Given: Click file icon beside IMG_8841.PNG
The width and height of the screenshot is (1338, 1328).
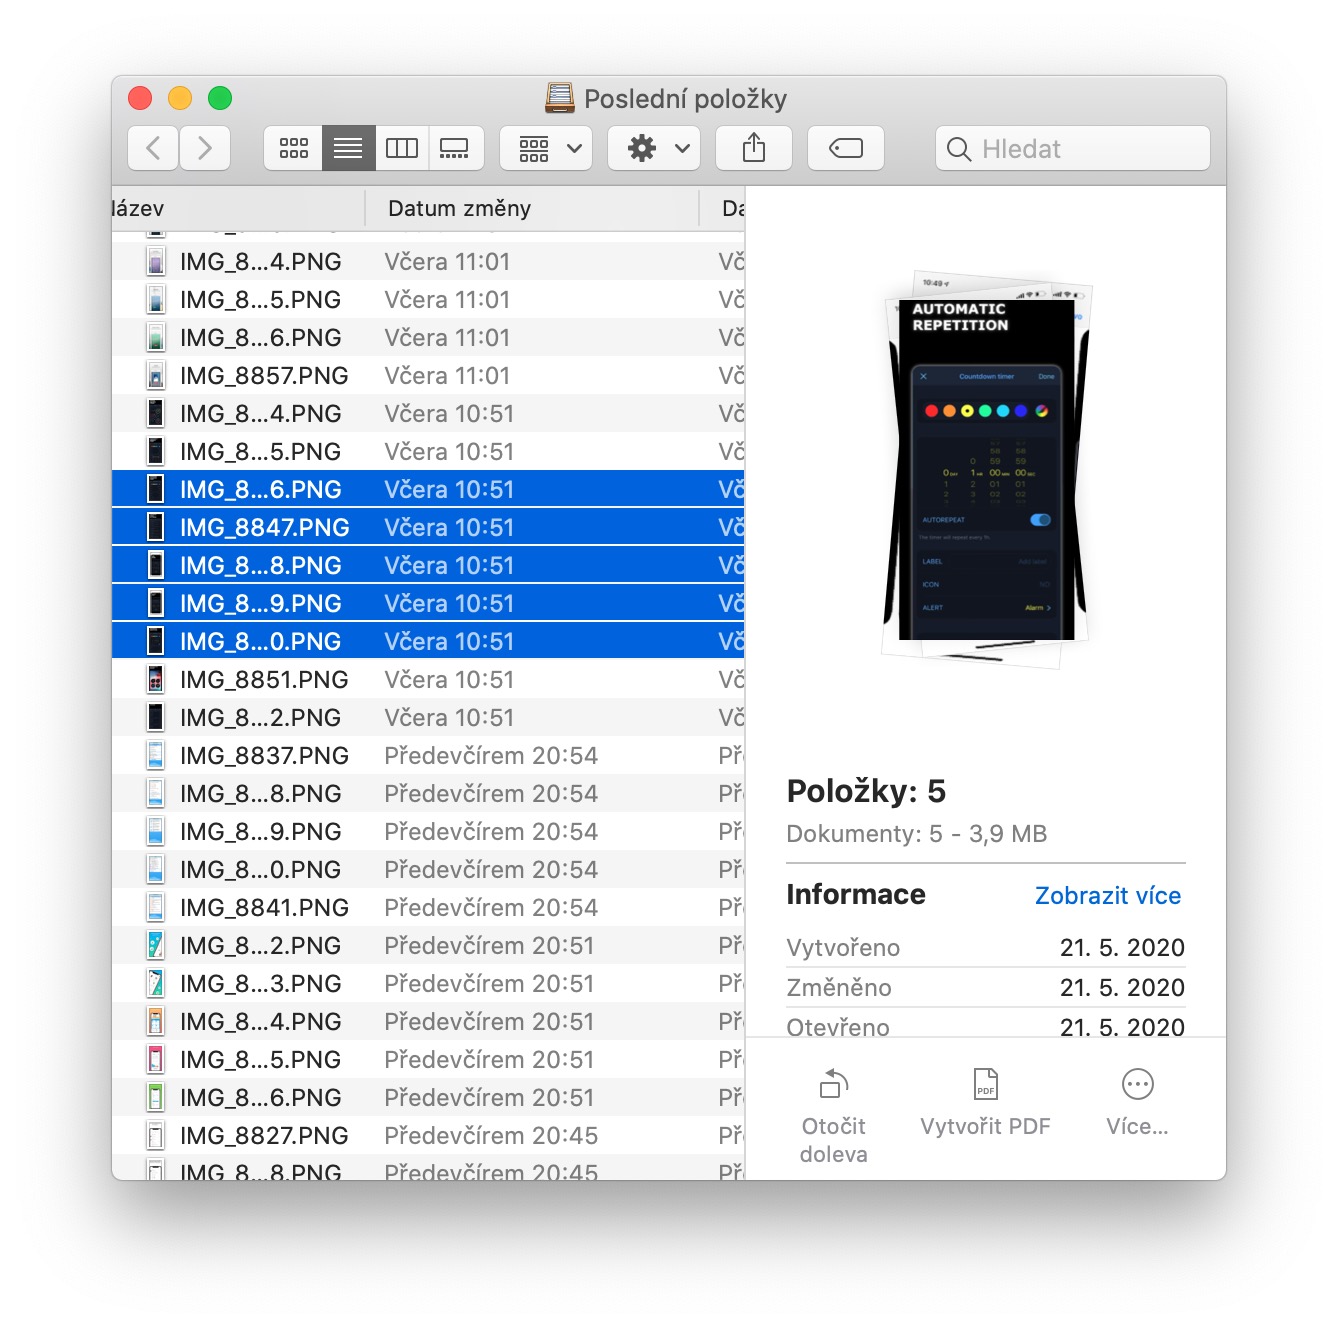Looking at the screenshot, I should (x=156, y=908).
